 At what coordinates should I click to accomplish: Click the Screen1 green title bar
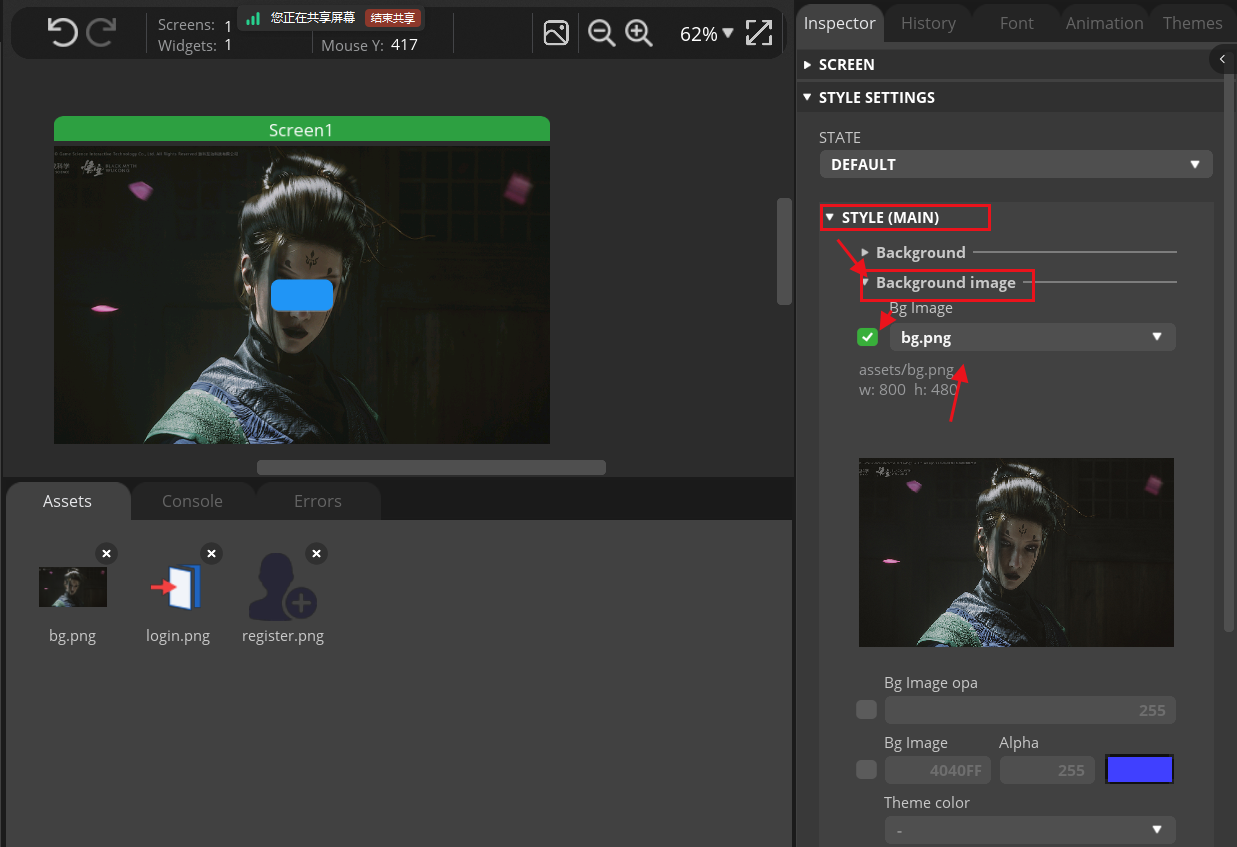[x=301, y=130]
